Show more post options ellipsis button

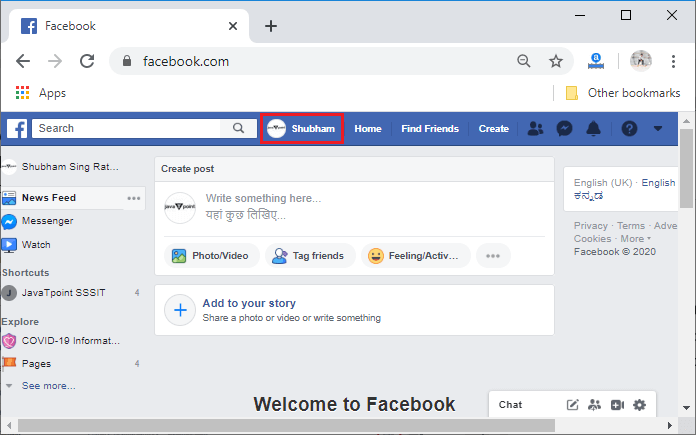(493, 256)
